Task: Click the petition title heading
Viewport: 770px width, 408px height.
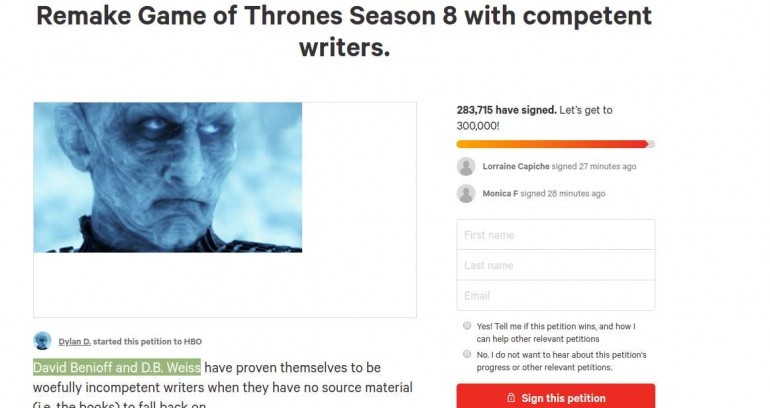Action: [x=344, y=30]
